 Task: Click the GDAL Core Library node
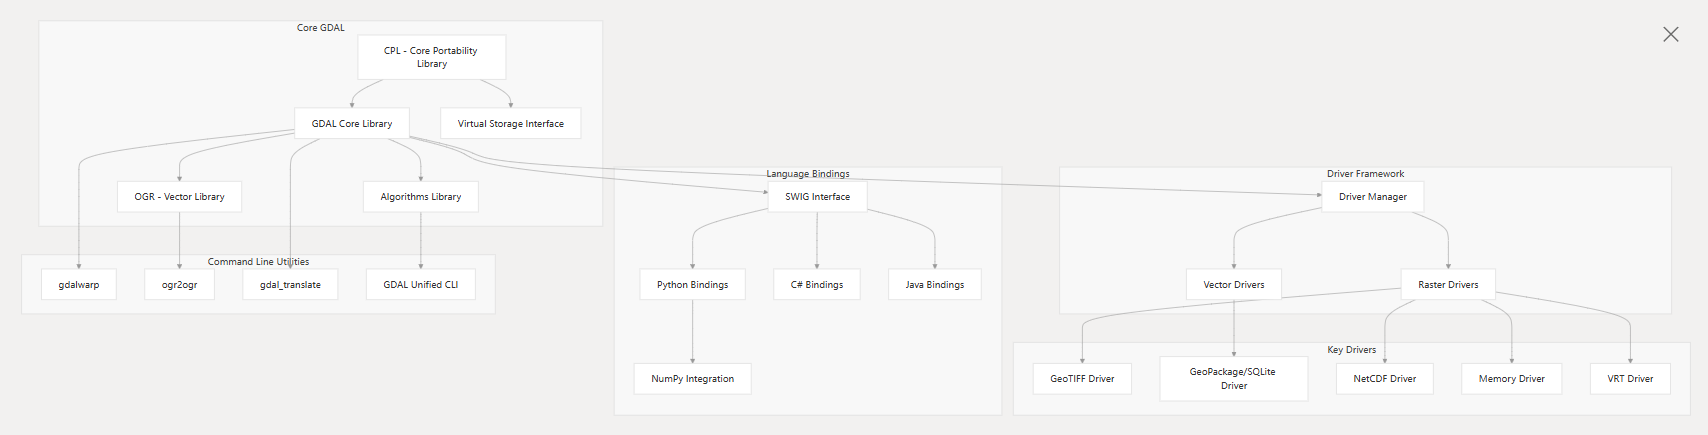(x=352, y=124)
